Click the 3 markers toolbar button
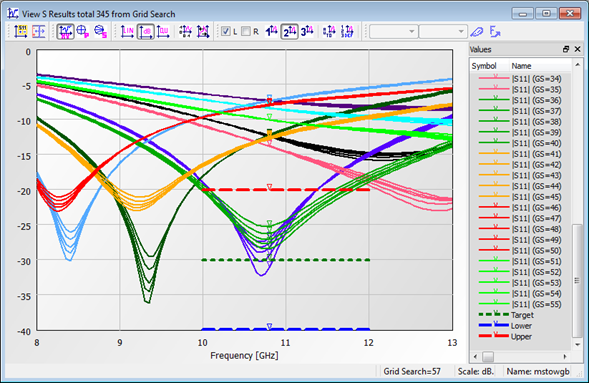The height and width of the screenshot is (383, 589). pyautogui.click(x=307, y=32)
